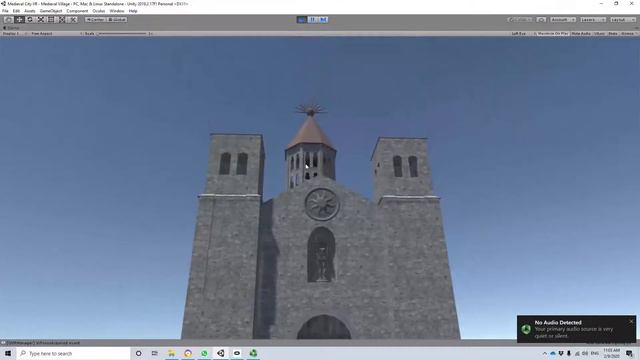
Task: Open the taskbar clock and calendar
Action: point(611,353)
